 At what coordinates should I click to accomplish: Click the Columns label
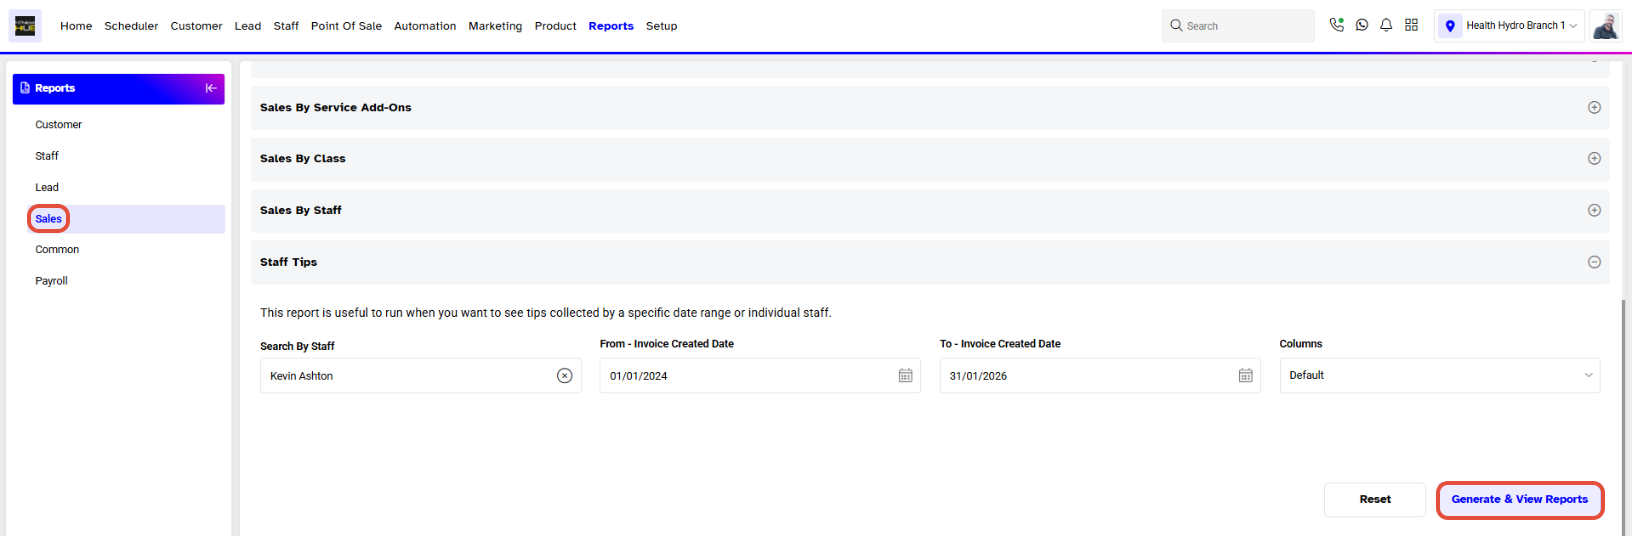pyautogui.click(x=1301, y=344)
